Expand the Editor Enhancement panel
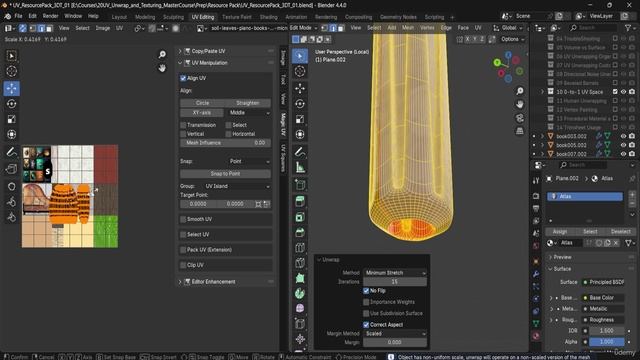640x360 pixels. tap(180, 282)
